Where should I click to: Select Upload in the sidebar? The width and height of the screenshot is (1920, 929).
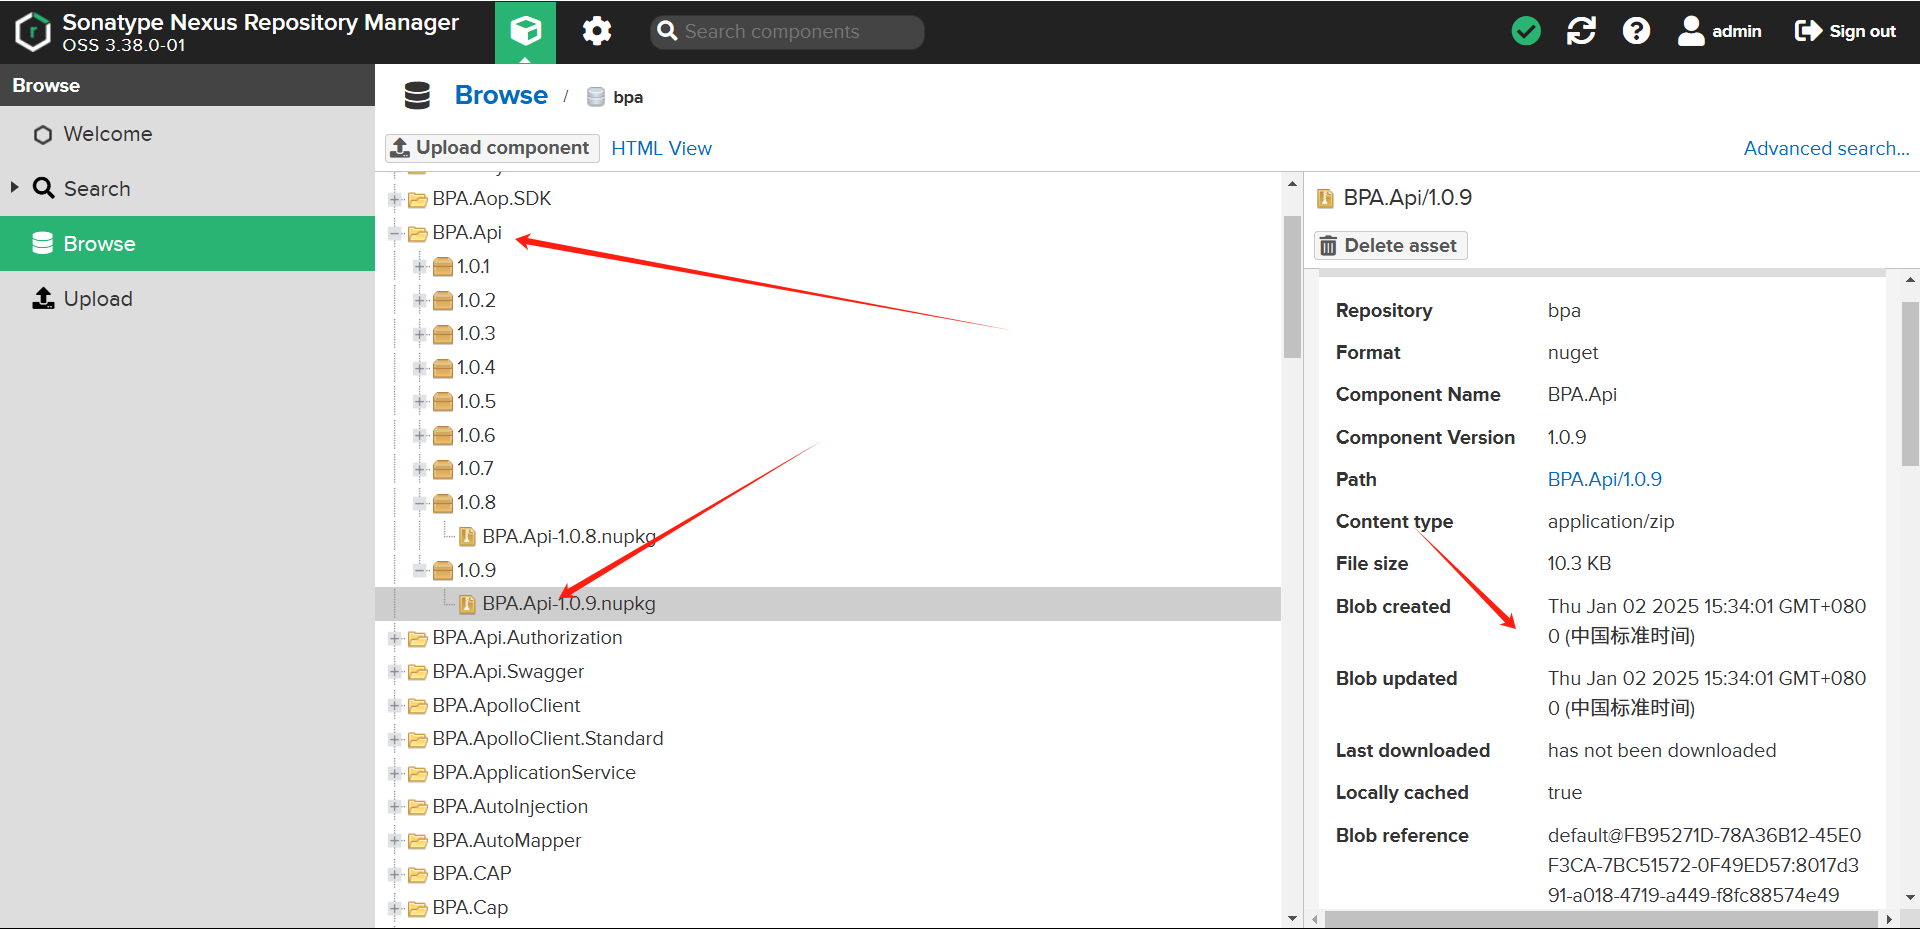(x=187, y=299)
